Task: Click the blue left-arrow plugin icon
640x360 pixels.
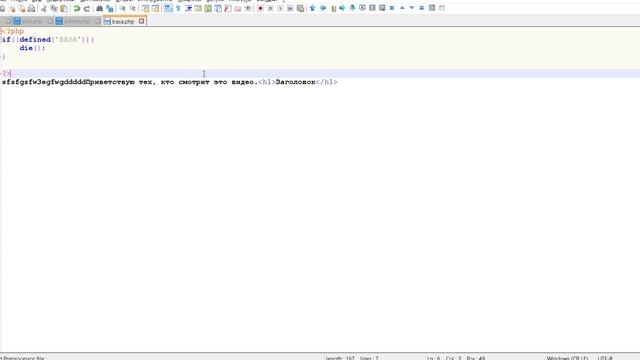Action: 323,8
